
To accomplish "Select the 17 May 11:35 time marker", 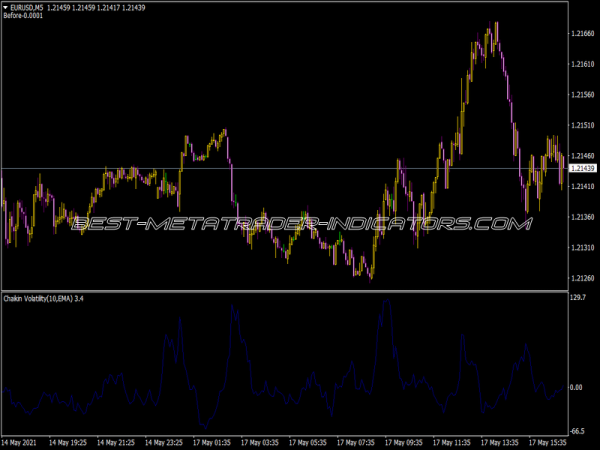I will (x=454, y=441).
